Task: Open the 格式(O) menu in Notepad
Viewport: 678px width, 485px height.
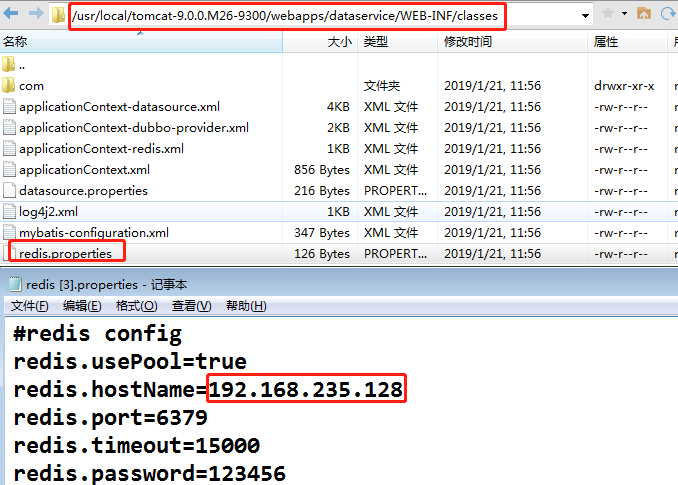Action: pos(136,306)
